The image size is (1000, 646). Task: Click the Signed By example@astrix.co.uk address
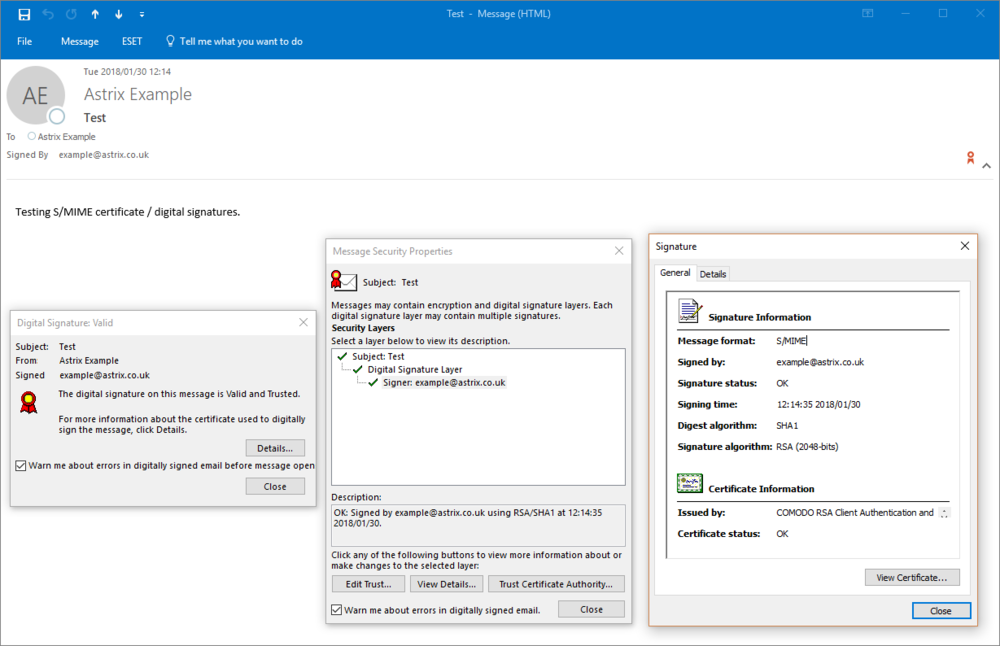coord(104,155)
